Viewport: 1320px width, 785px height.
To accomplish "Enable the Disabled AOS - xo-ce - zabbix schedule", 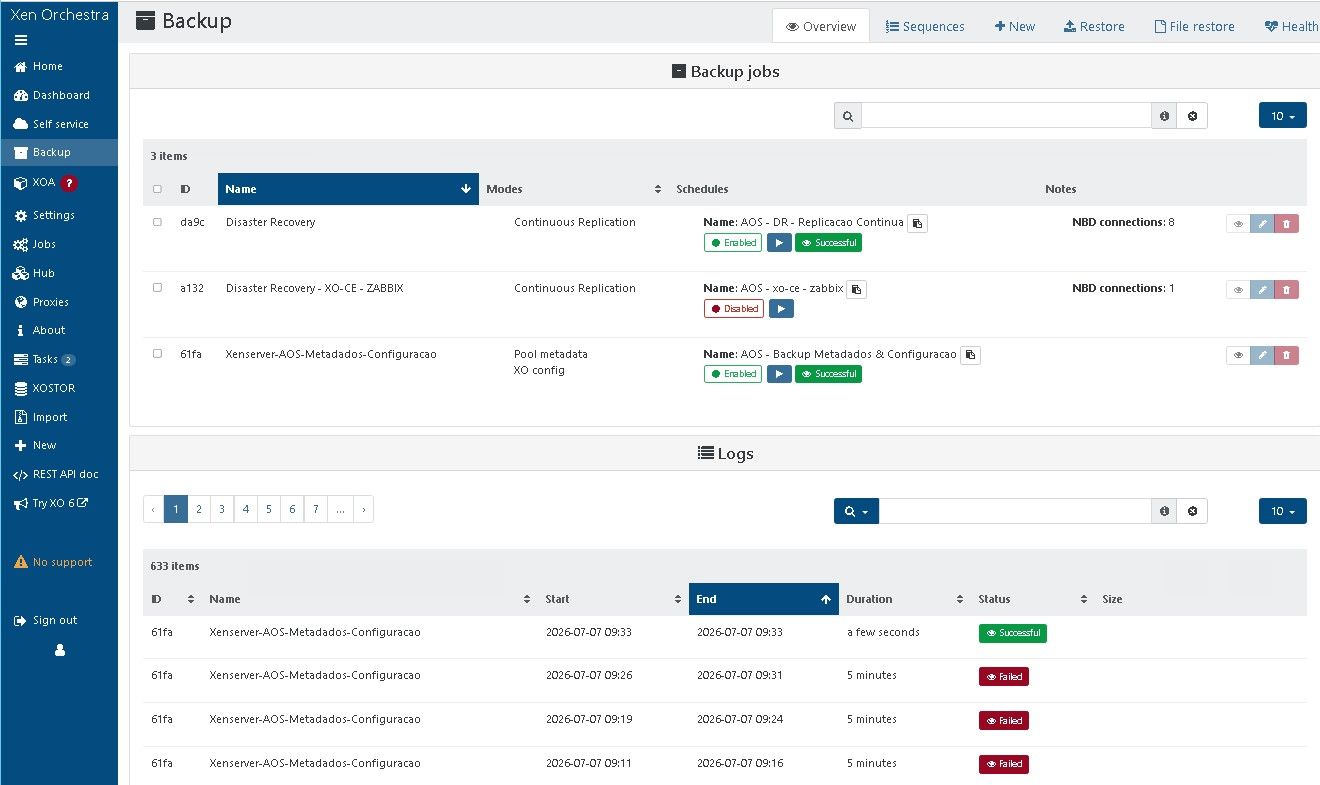I will click(734, 308).
